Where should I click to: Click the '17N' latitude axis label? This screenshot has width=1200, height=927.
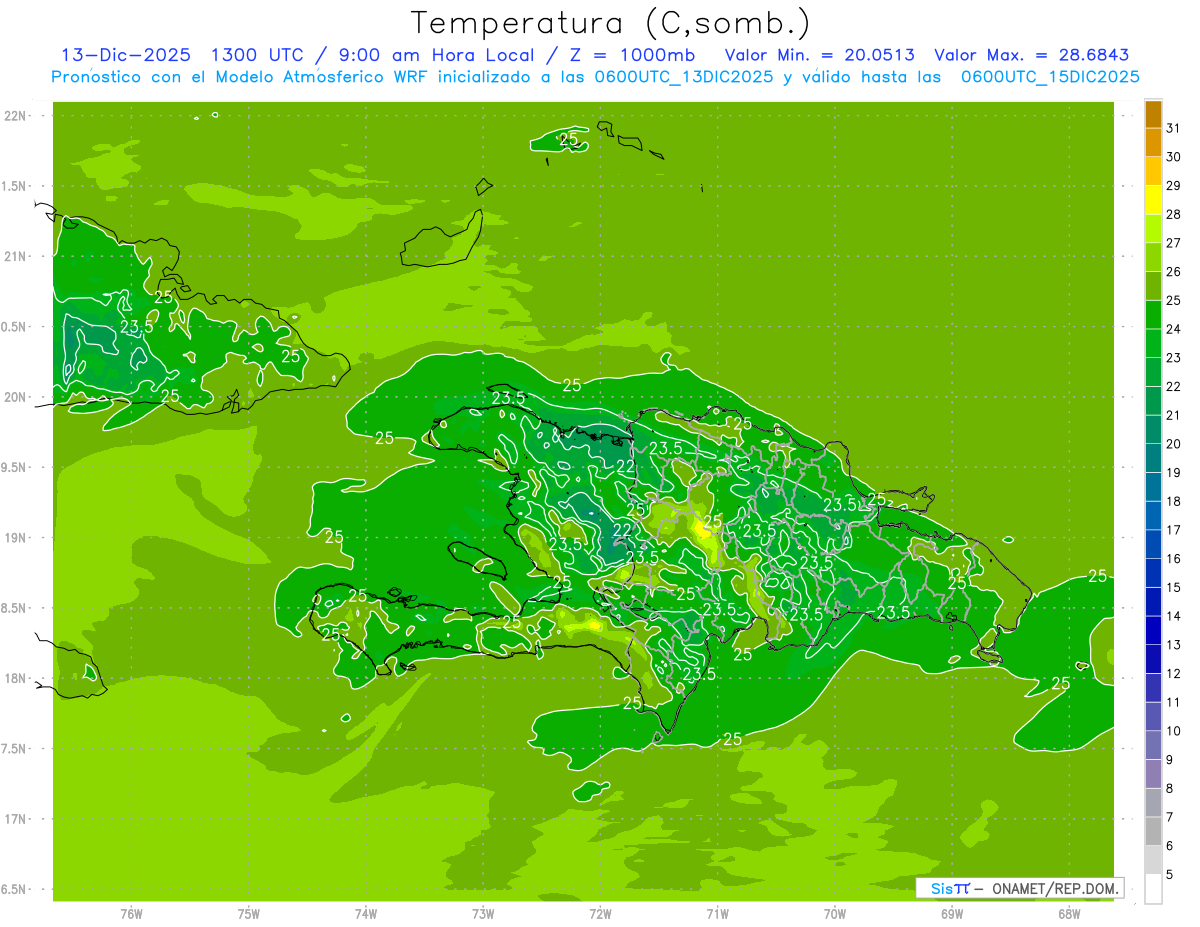tap(15, 819)
